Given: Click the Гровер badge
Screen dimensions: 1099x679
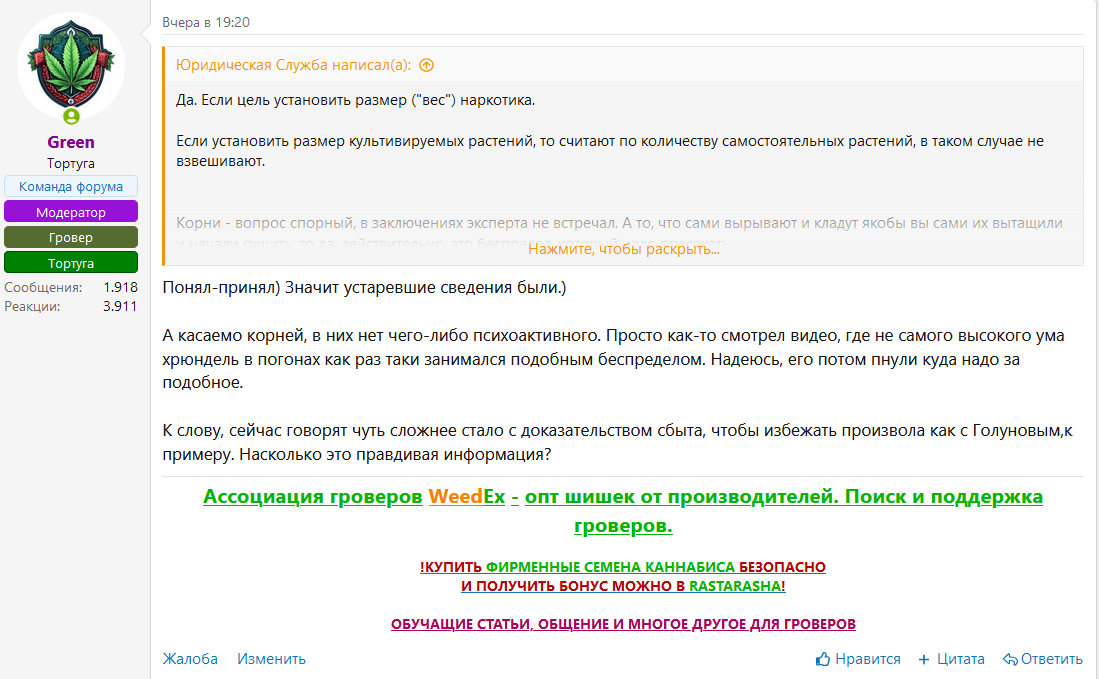Looking at the screenshot, I should pyautogui.click(x=70, y=237).
